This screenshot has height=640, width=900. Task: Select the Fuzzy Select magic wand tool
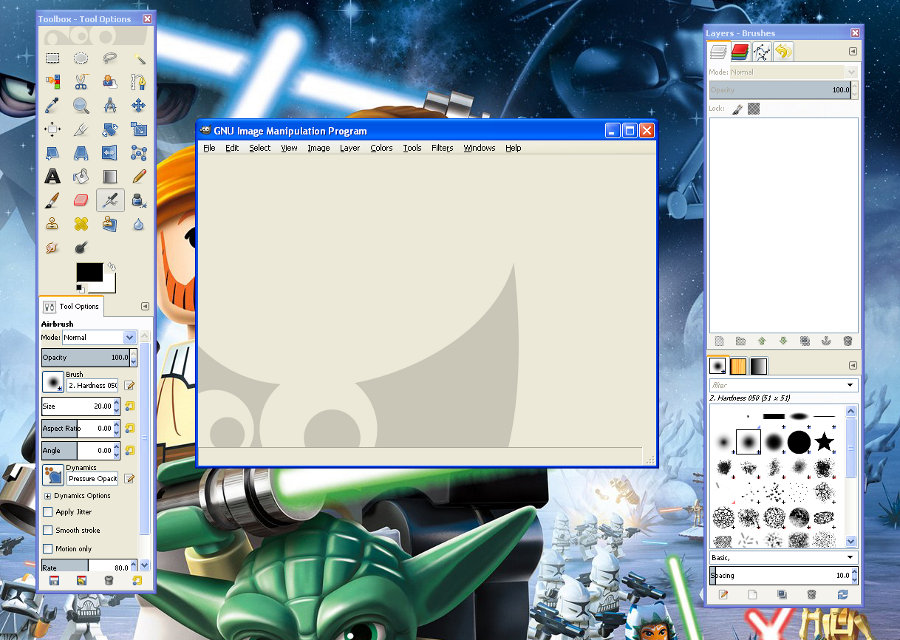(138, 58)
